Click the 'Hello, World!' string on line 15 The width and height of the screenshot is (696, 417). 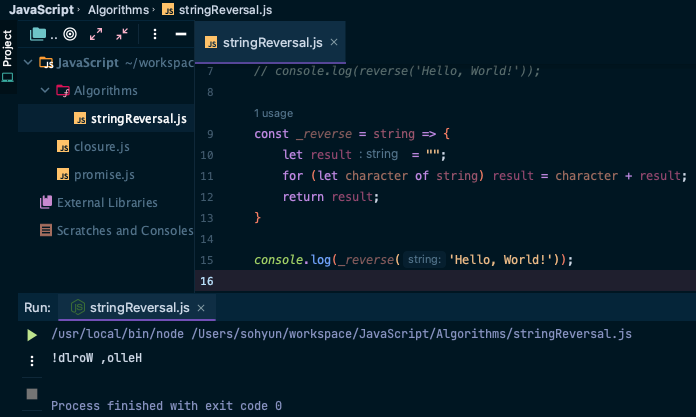pyautogui.click(x=501, y=260)
